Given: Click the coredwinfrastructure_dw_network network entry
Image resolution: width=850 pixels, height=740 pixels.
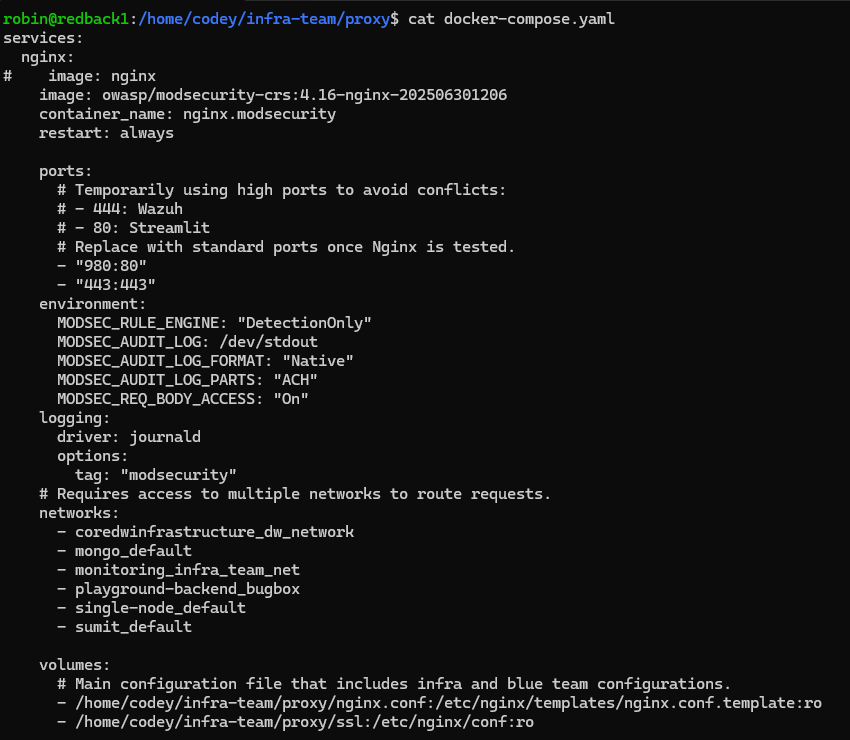Looking at the screenshot, I should pos(214,532).
